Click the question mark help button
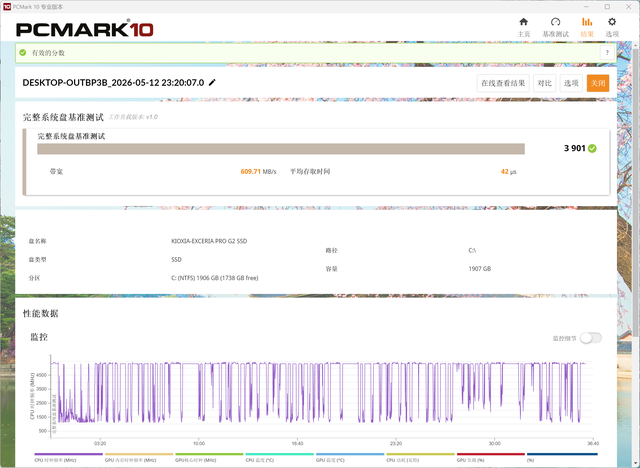This screenshot has width=640, height=468. coord(607,53)
